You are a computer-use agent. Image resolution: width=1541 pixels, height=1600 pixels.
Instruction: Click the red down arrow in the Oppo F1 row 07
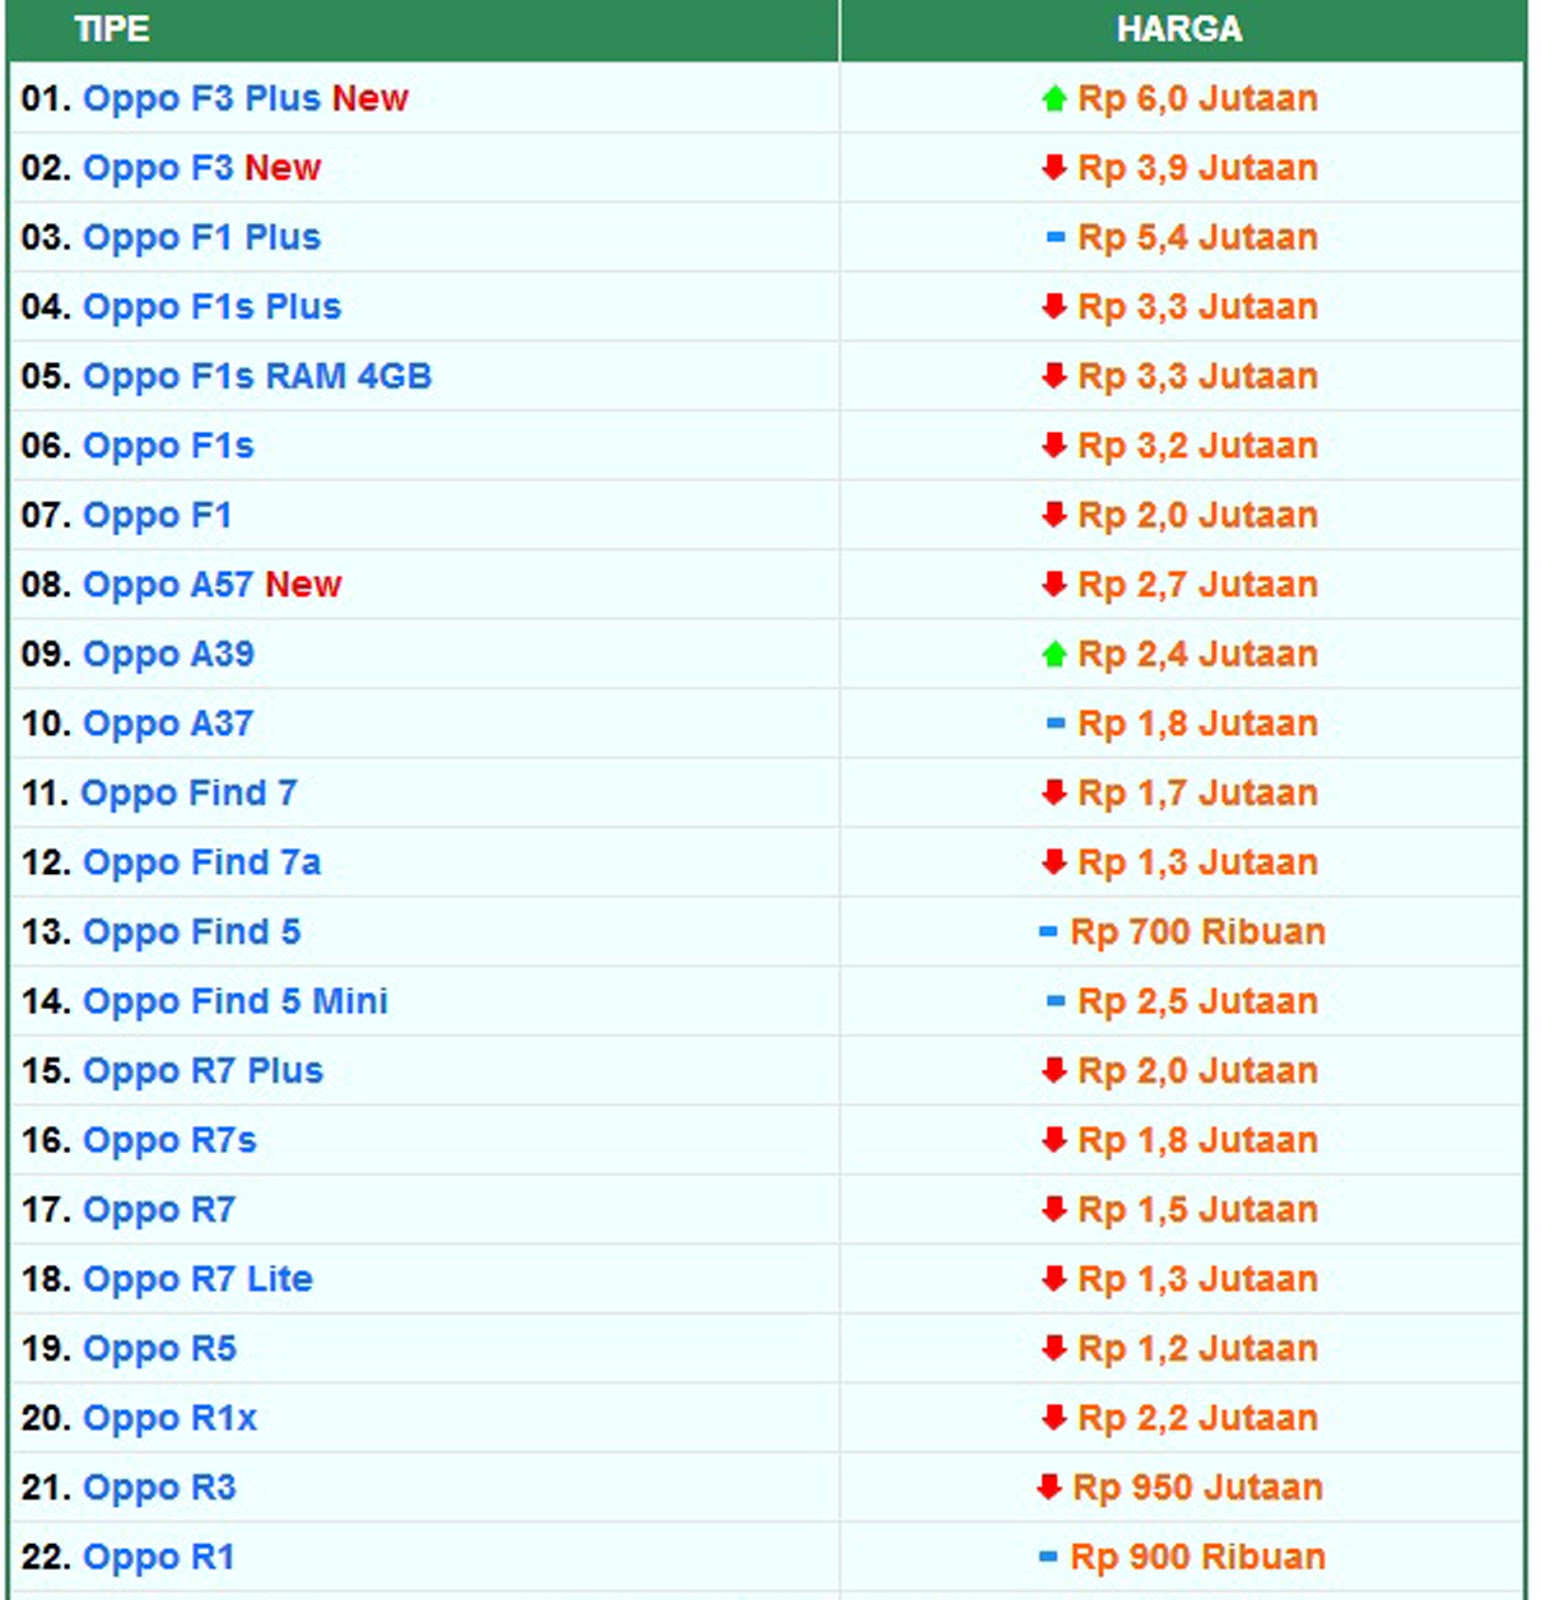click(1054, 515)
